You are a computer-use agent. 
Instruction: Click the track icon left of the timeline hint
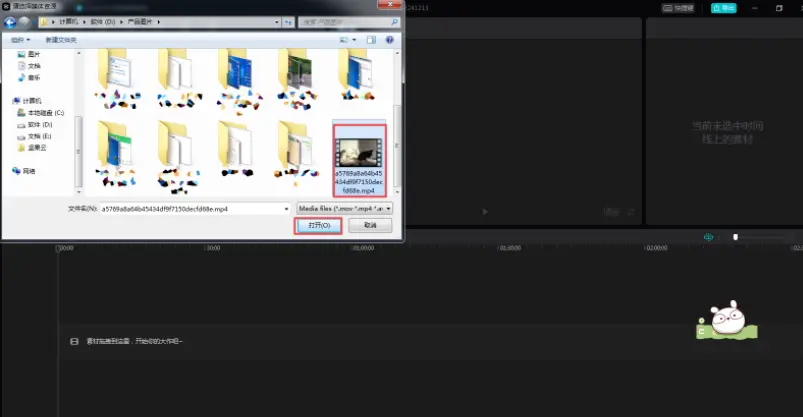point(74,341)
